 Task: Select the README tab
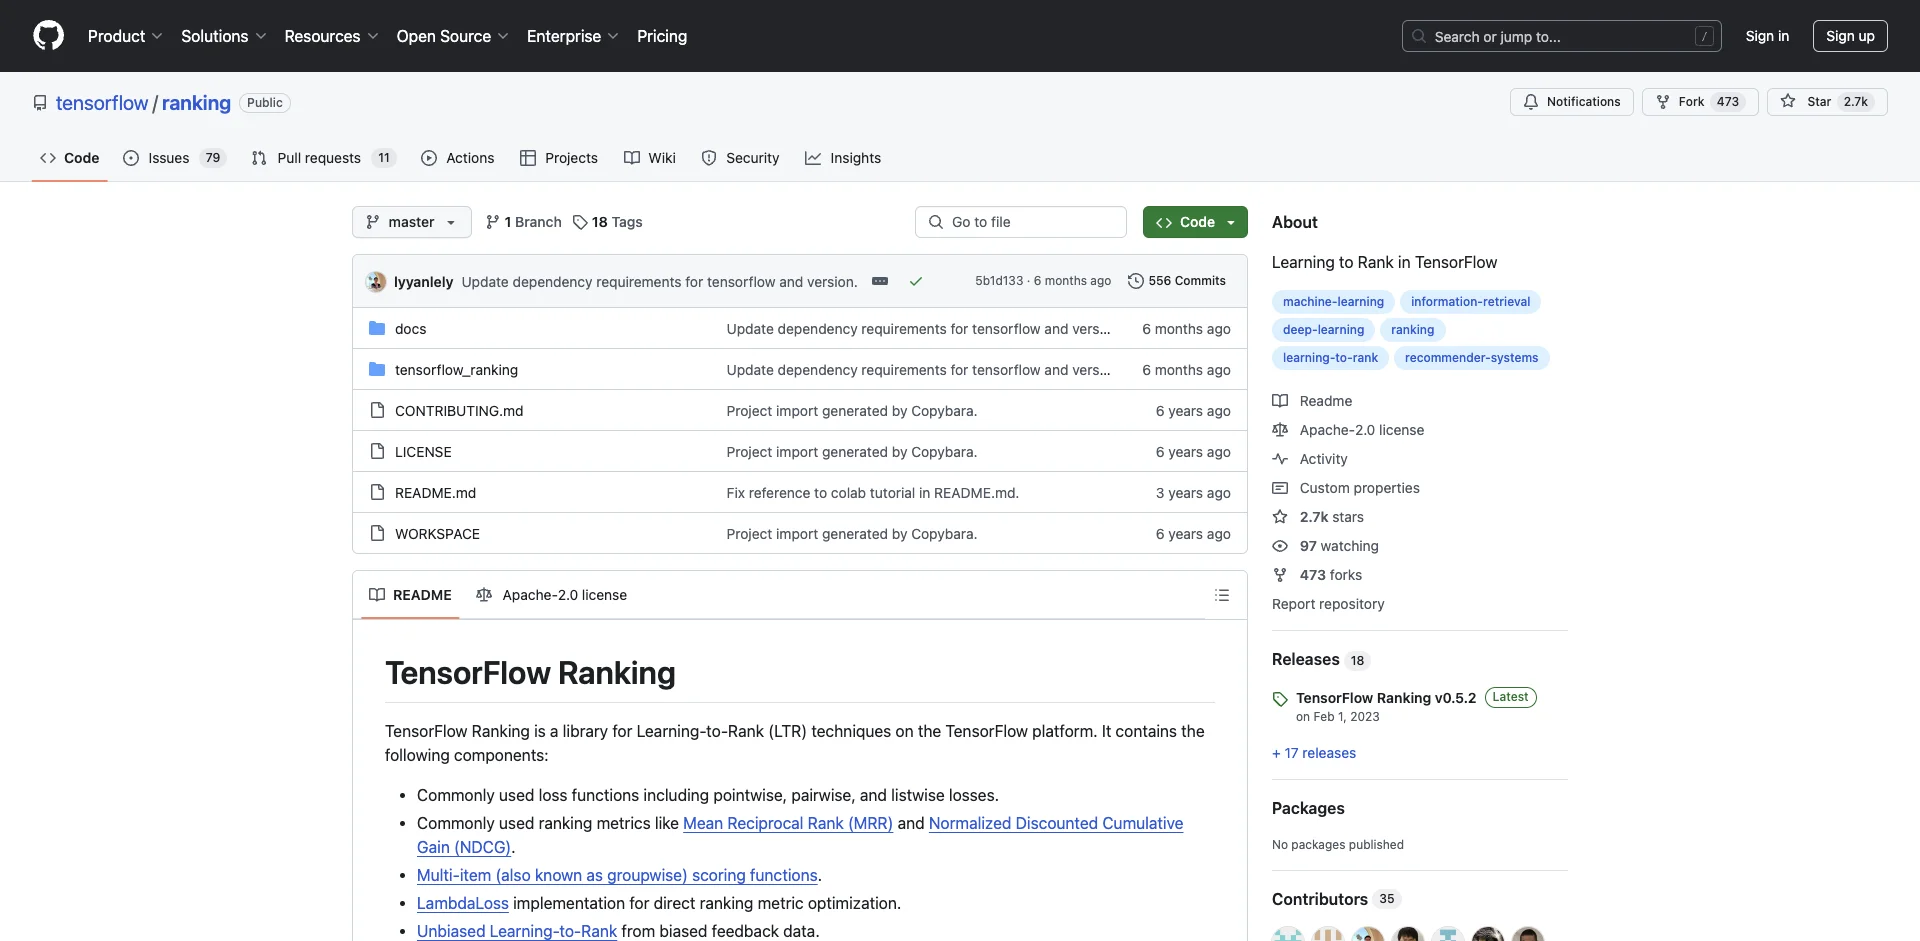(410, 595)
